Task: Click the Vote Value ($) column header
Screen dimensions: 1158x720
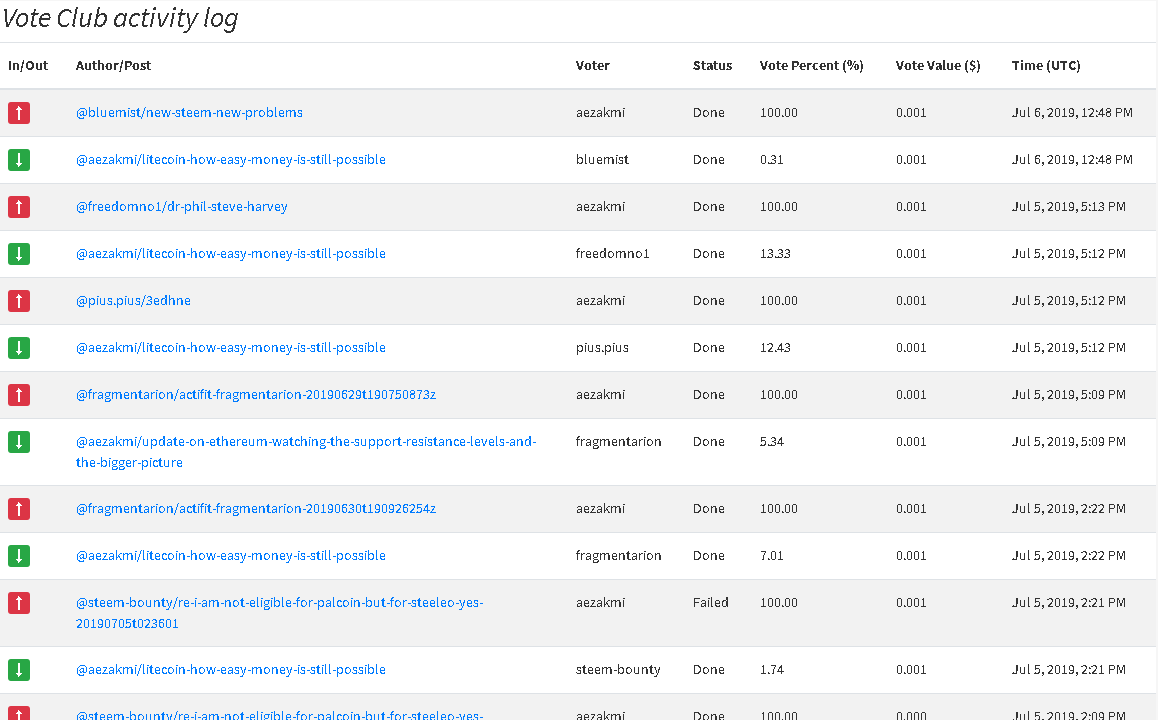Action: click(x=938, y=66)
